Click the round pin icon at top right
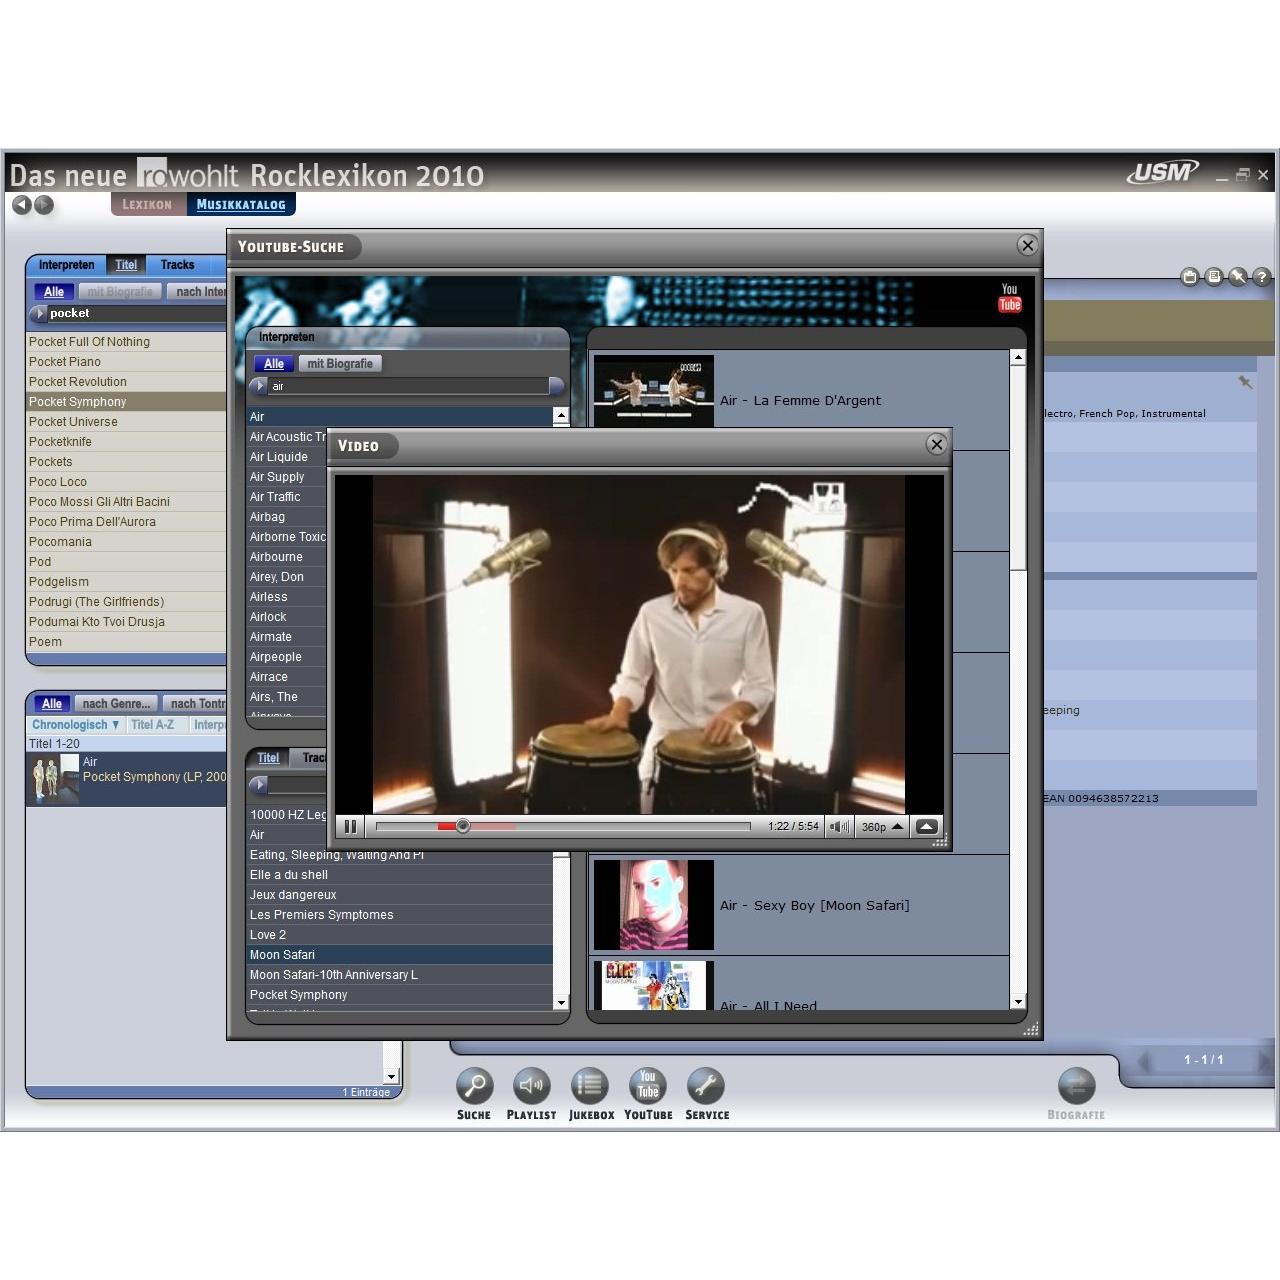This screenshot has height=1280, width=1280. 1238,277
